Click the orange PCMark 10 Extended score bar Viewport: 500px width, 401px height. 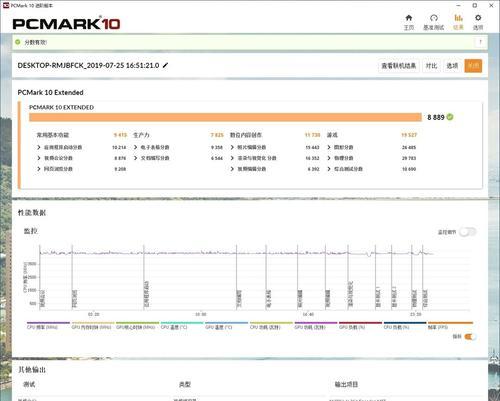pos(225,117)
